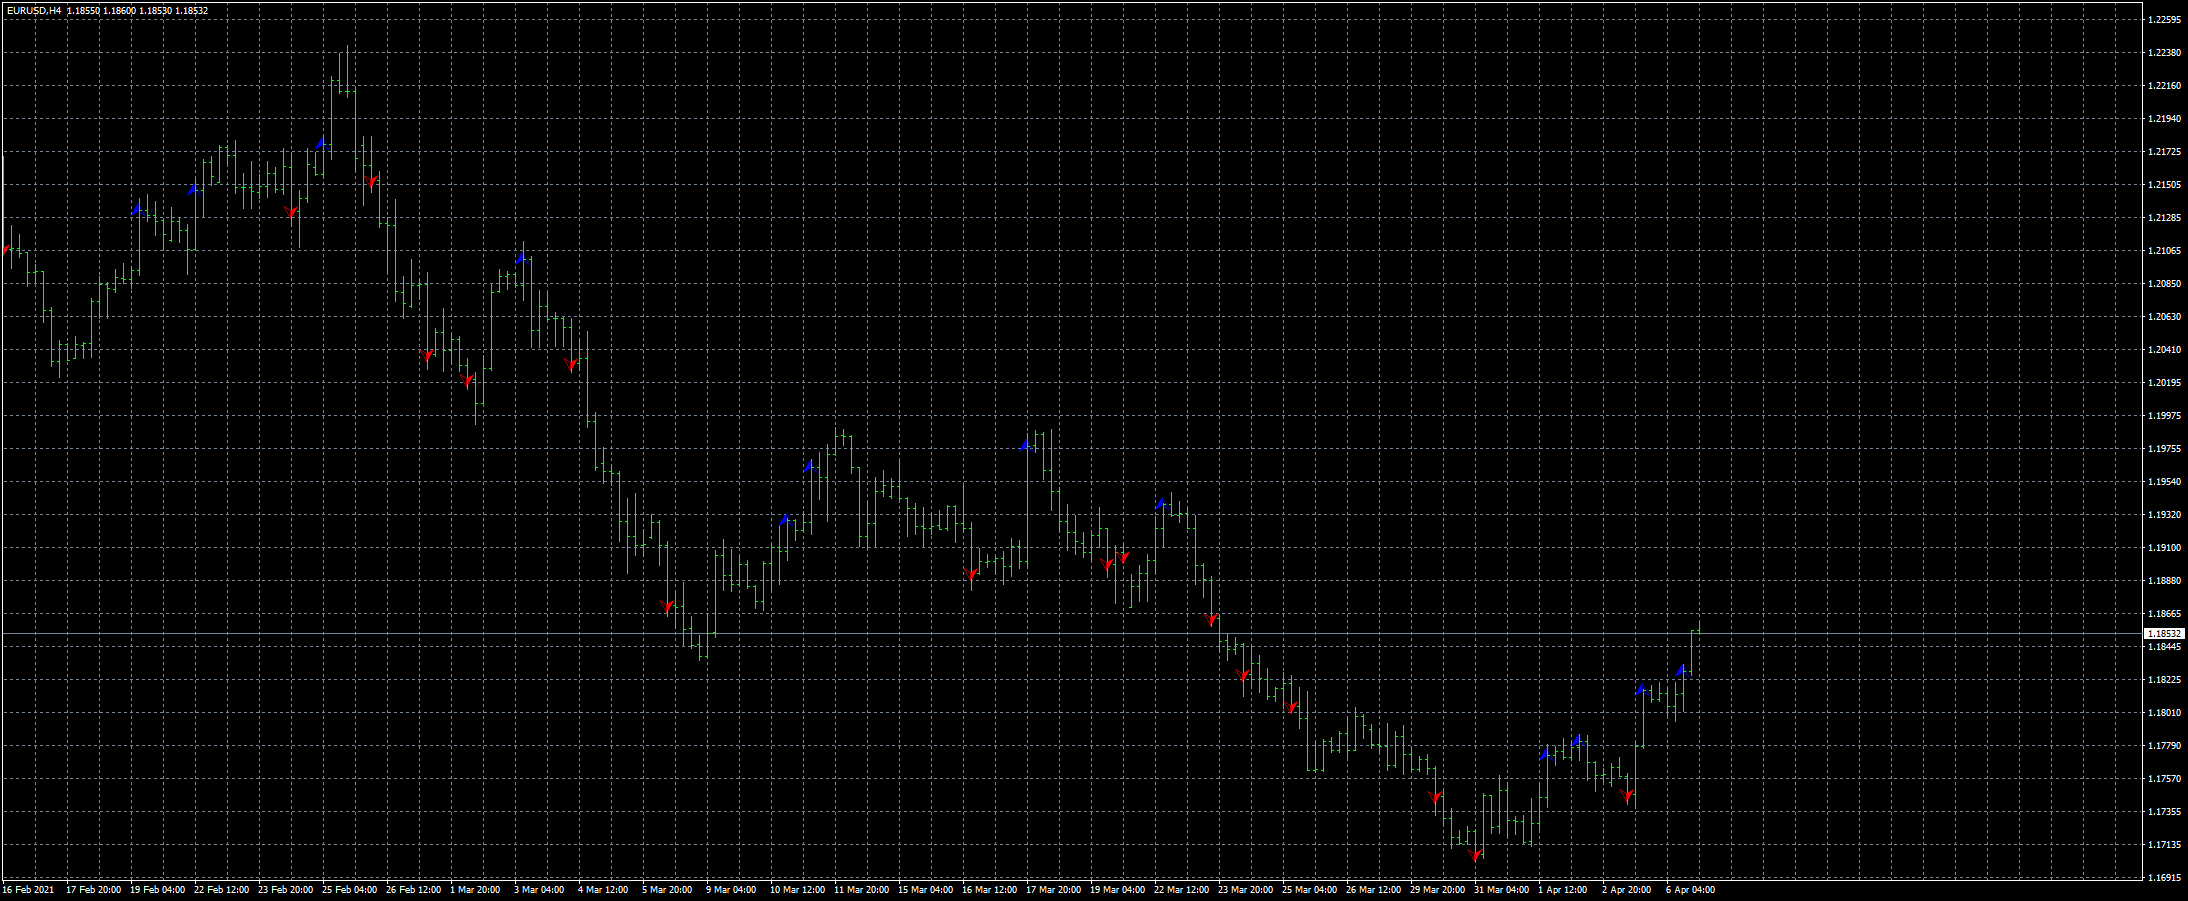This screenshot has width=2188, height=901.
Task: Click price label 1.19100
Action: [2163, 547]
